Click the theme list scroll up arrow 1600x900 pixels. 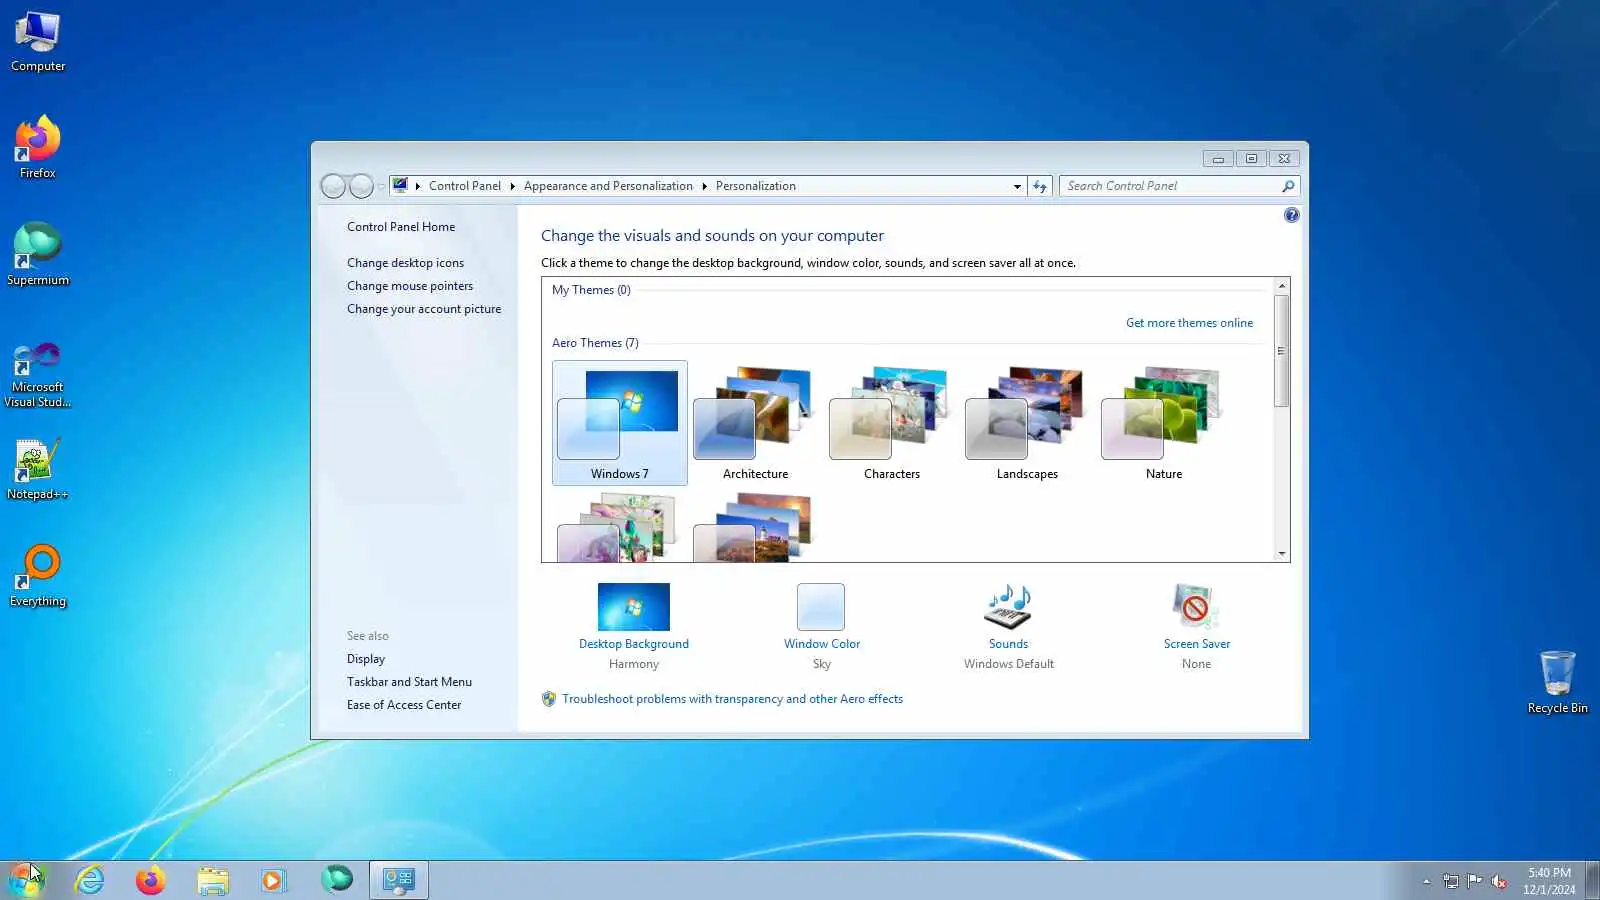click(1281, 286)
